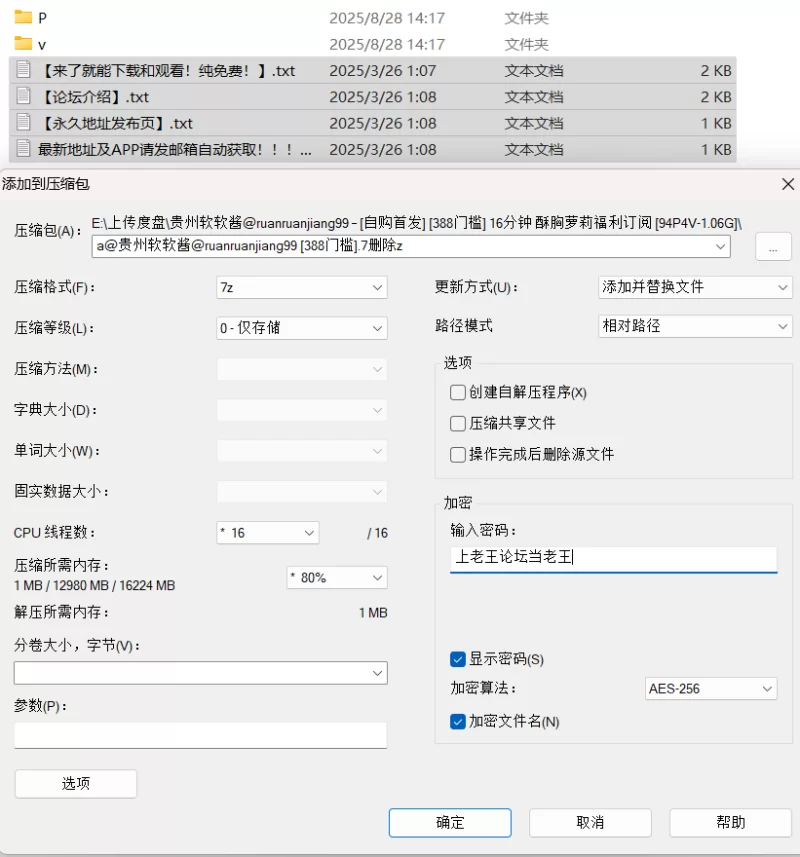Click the 固实数据大小 disabled dropdown
This screenshot has width=800, height=857.
(x=302, y=492)
